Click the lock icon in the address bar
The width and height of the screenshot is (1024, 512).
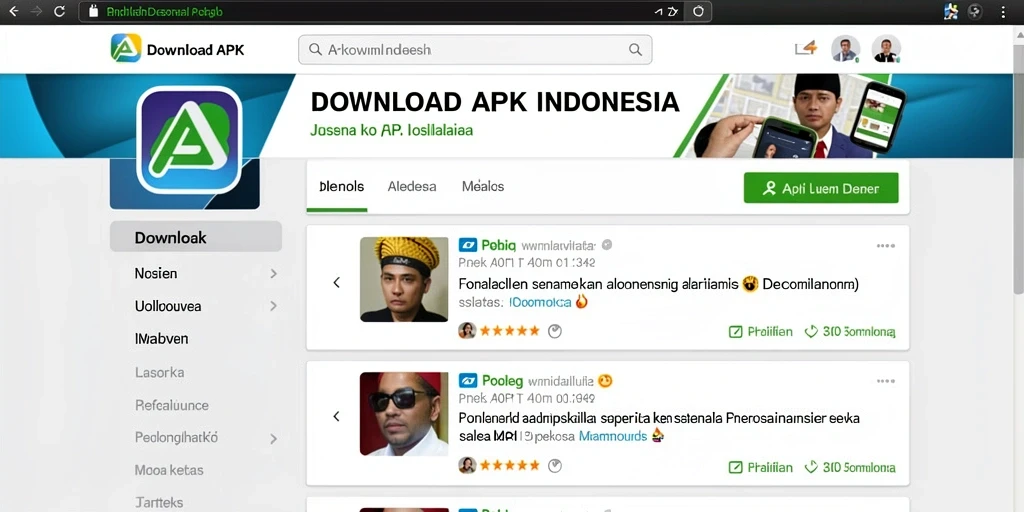(x=93, y=11)
